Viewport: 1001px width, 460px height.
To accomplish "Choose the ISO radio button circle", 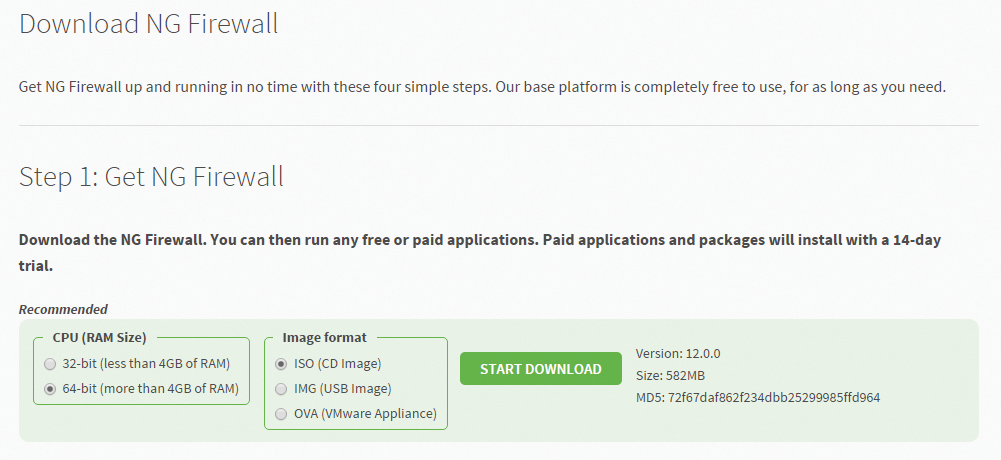I will pyautogui.click(x=281, y=364).
